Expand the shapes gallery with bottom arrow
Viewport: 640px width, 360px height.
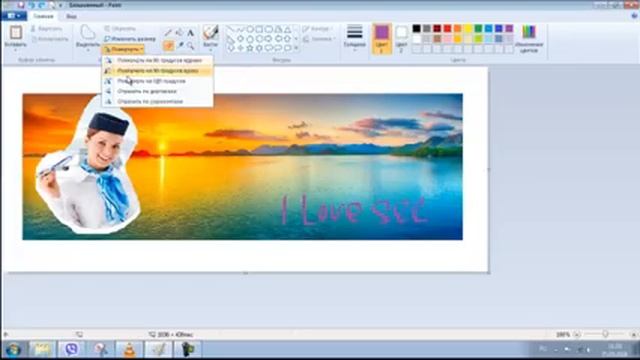point(296,48)
